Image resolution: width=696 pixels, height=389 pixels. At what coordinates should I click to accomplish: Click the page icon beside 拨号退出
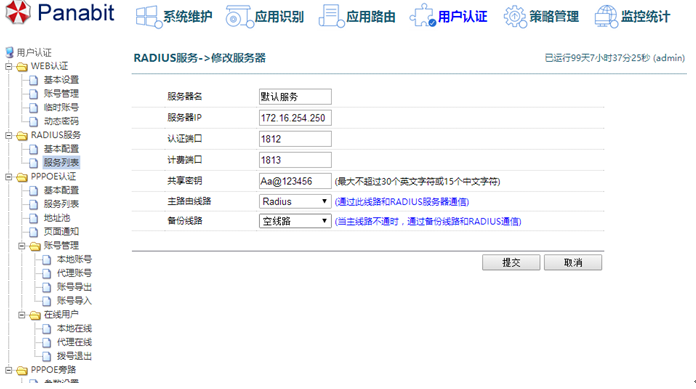tap(47, 356)
